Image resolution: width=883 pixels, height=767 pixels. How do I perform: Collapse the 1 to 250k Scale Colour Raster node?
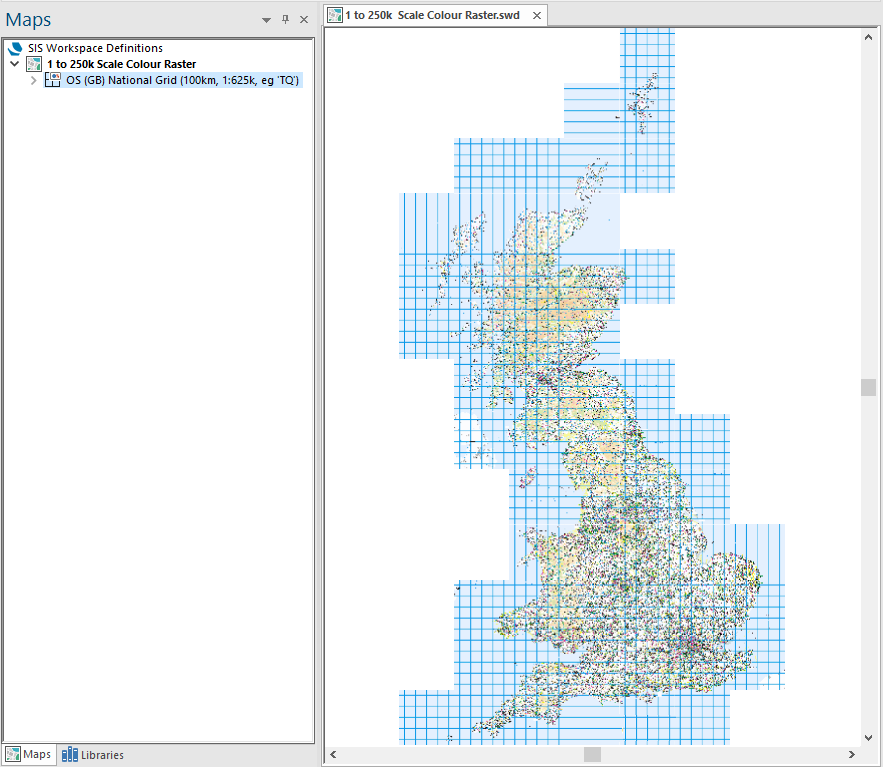coord(15,64)
